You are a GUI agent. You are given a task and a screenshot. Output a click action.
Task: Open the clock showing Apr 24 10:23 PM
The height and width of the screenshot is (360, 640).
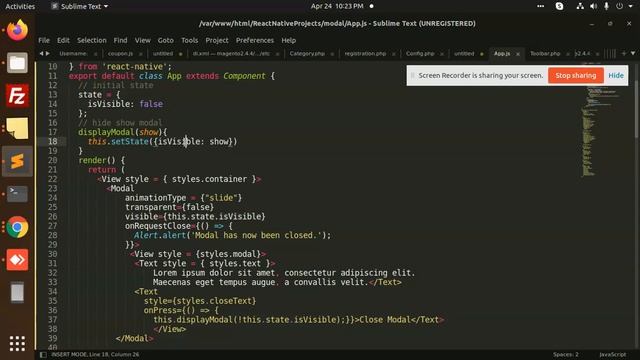[337, 6]
